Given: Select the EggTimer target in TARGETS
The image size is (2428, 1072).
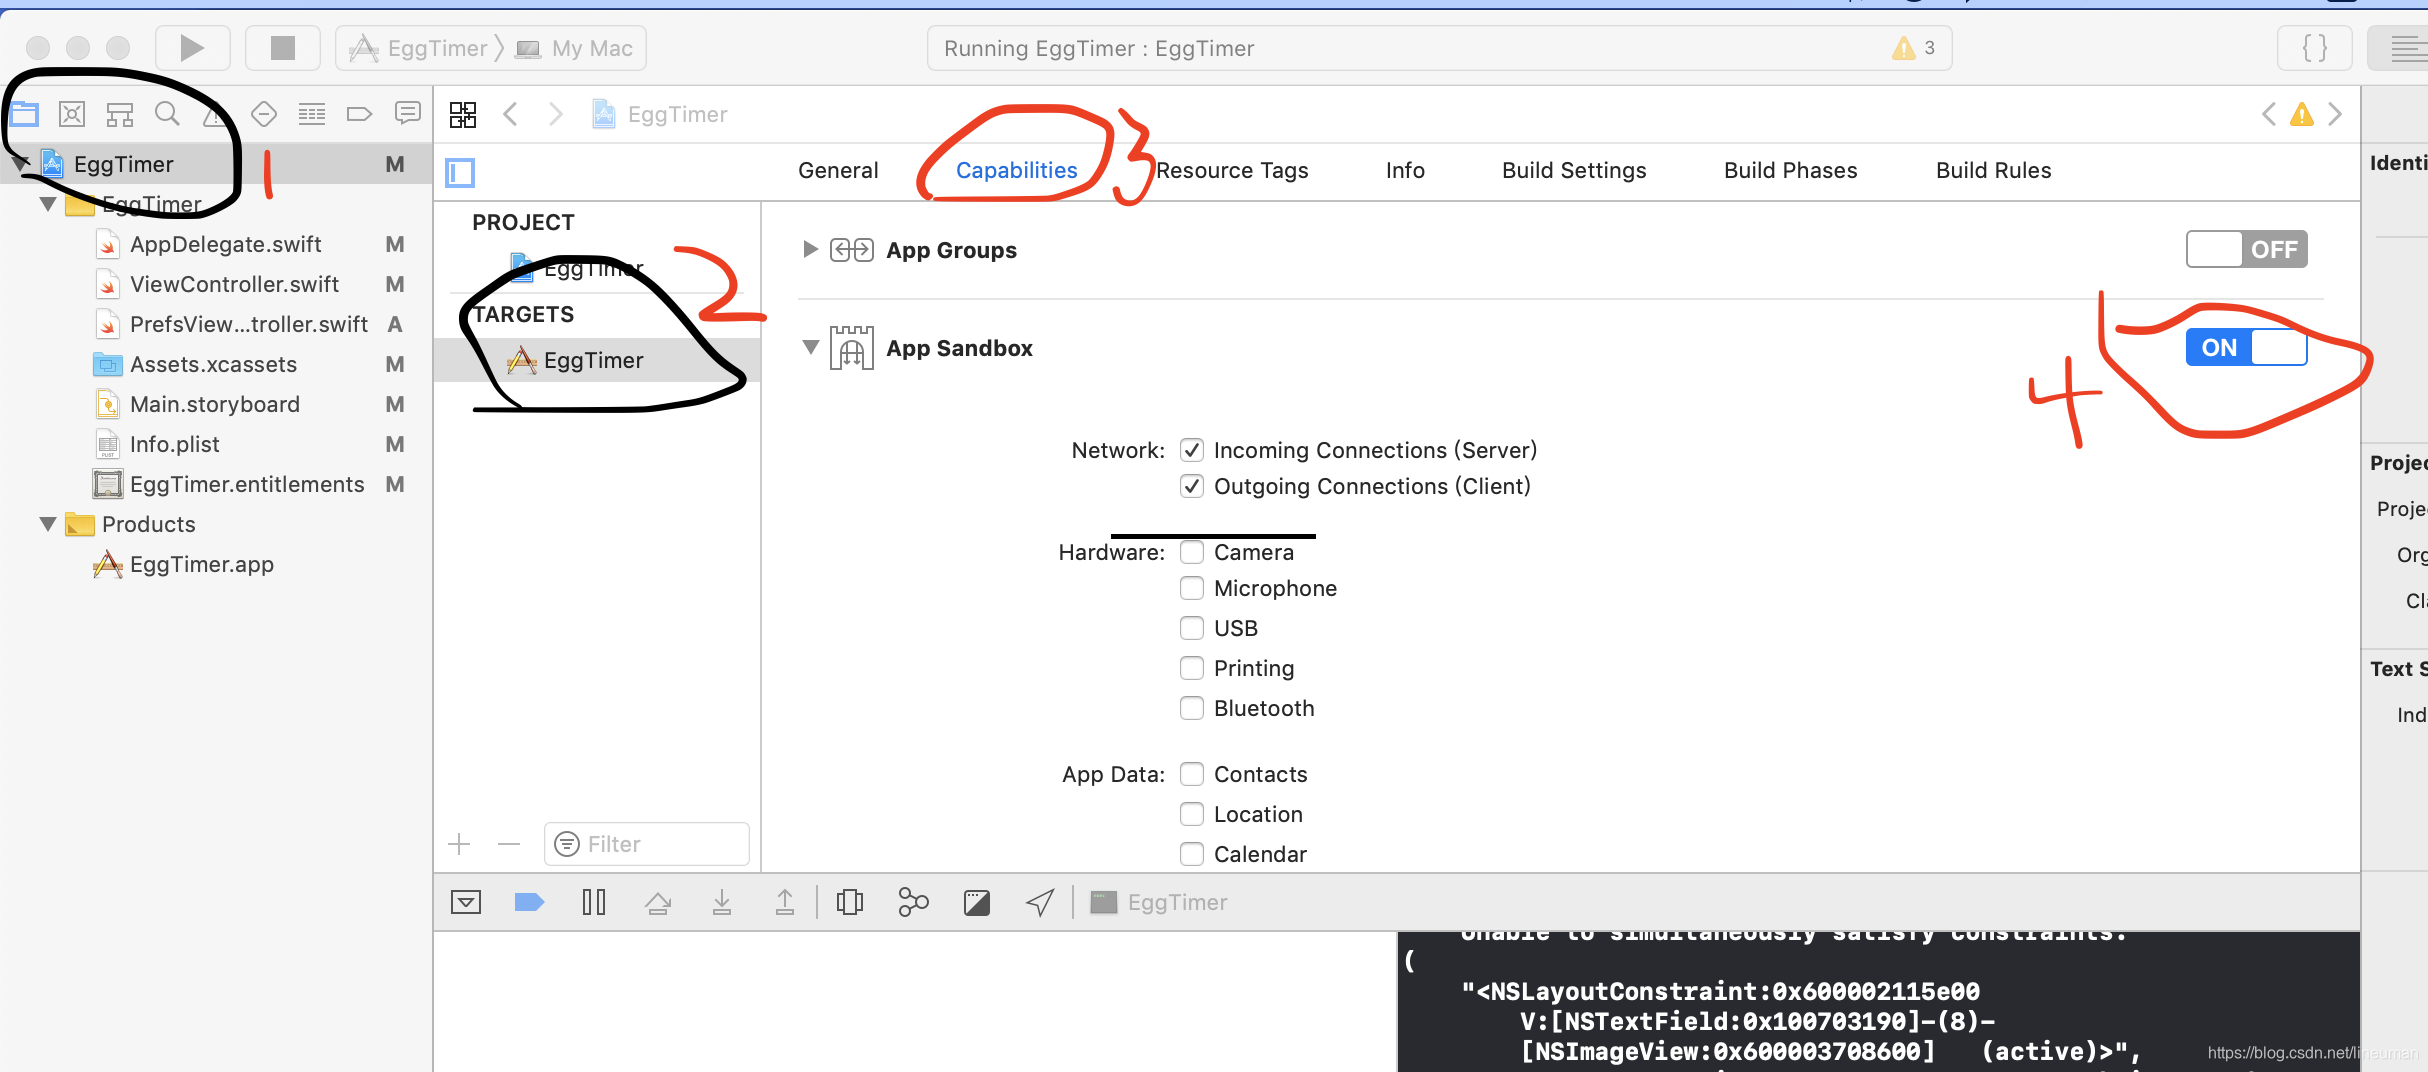Looking at the screenshot, I should (x=597, y=360).
